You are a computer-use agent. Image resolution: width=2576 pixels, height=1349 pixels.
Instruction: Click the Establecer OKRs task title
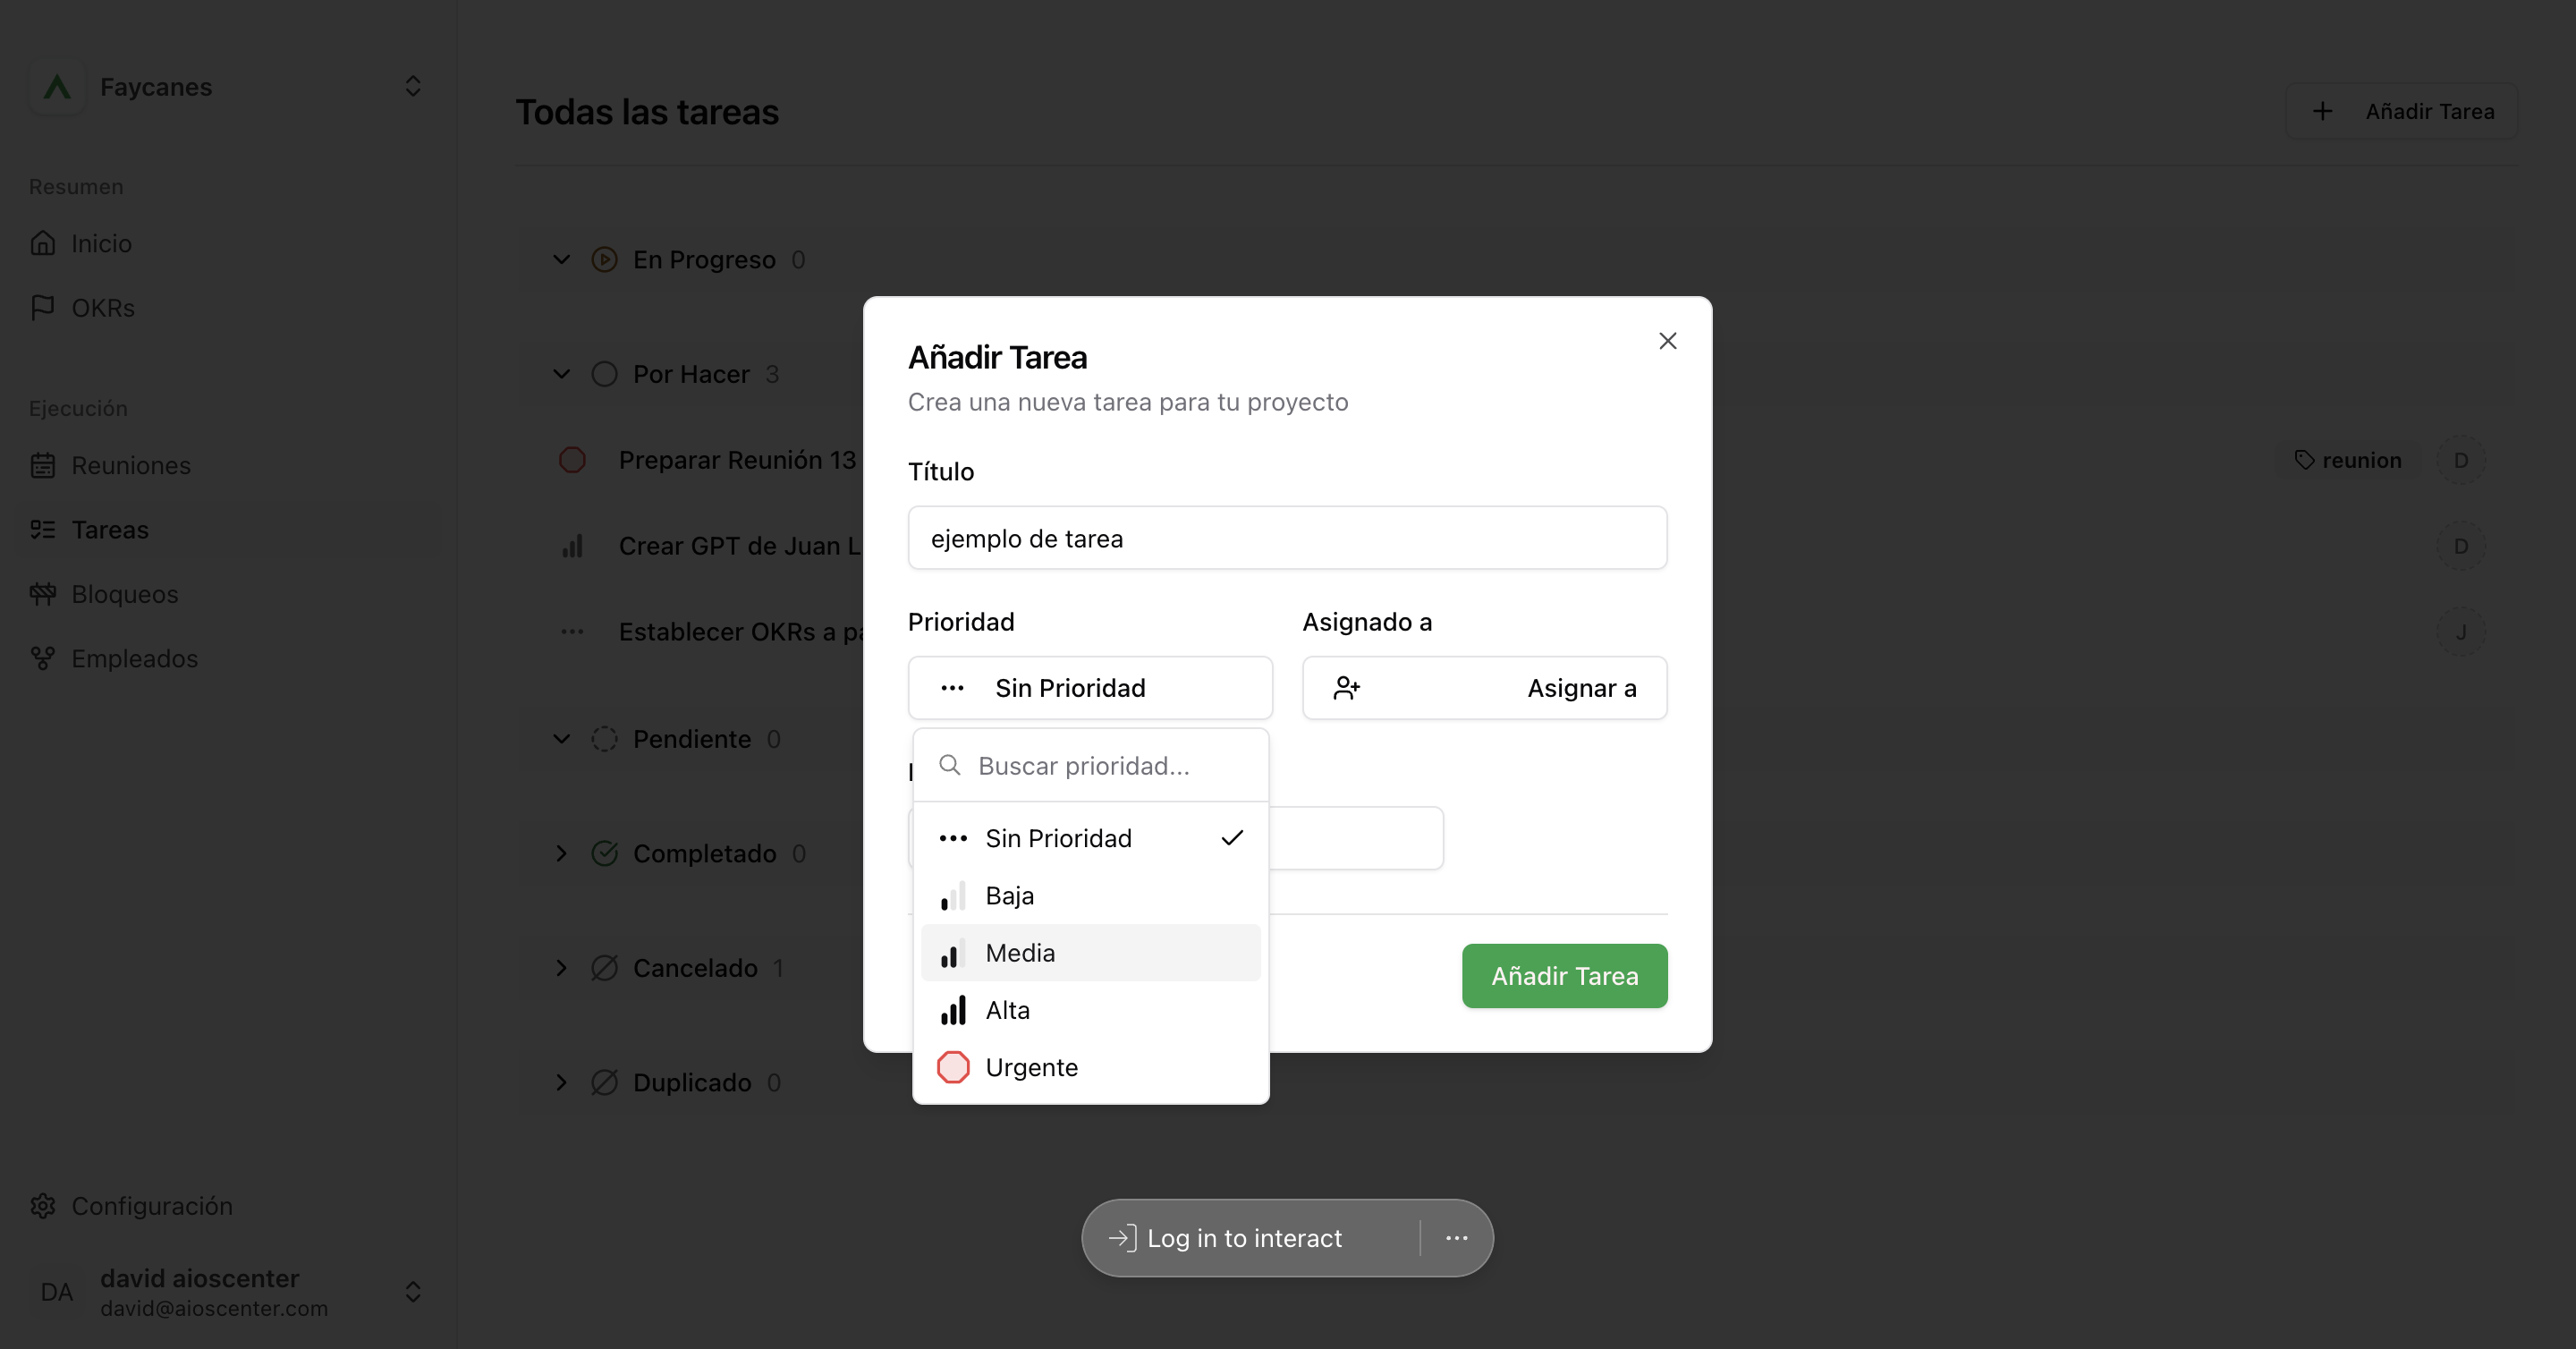(740, 631)
